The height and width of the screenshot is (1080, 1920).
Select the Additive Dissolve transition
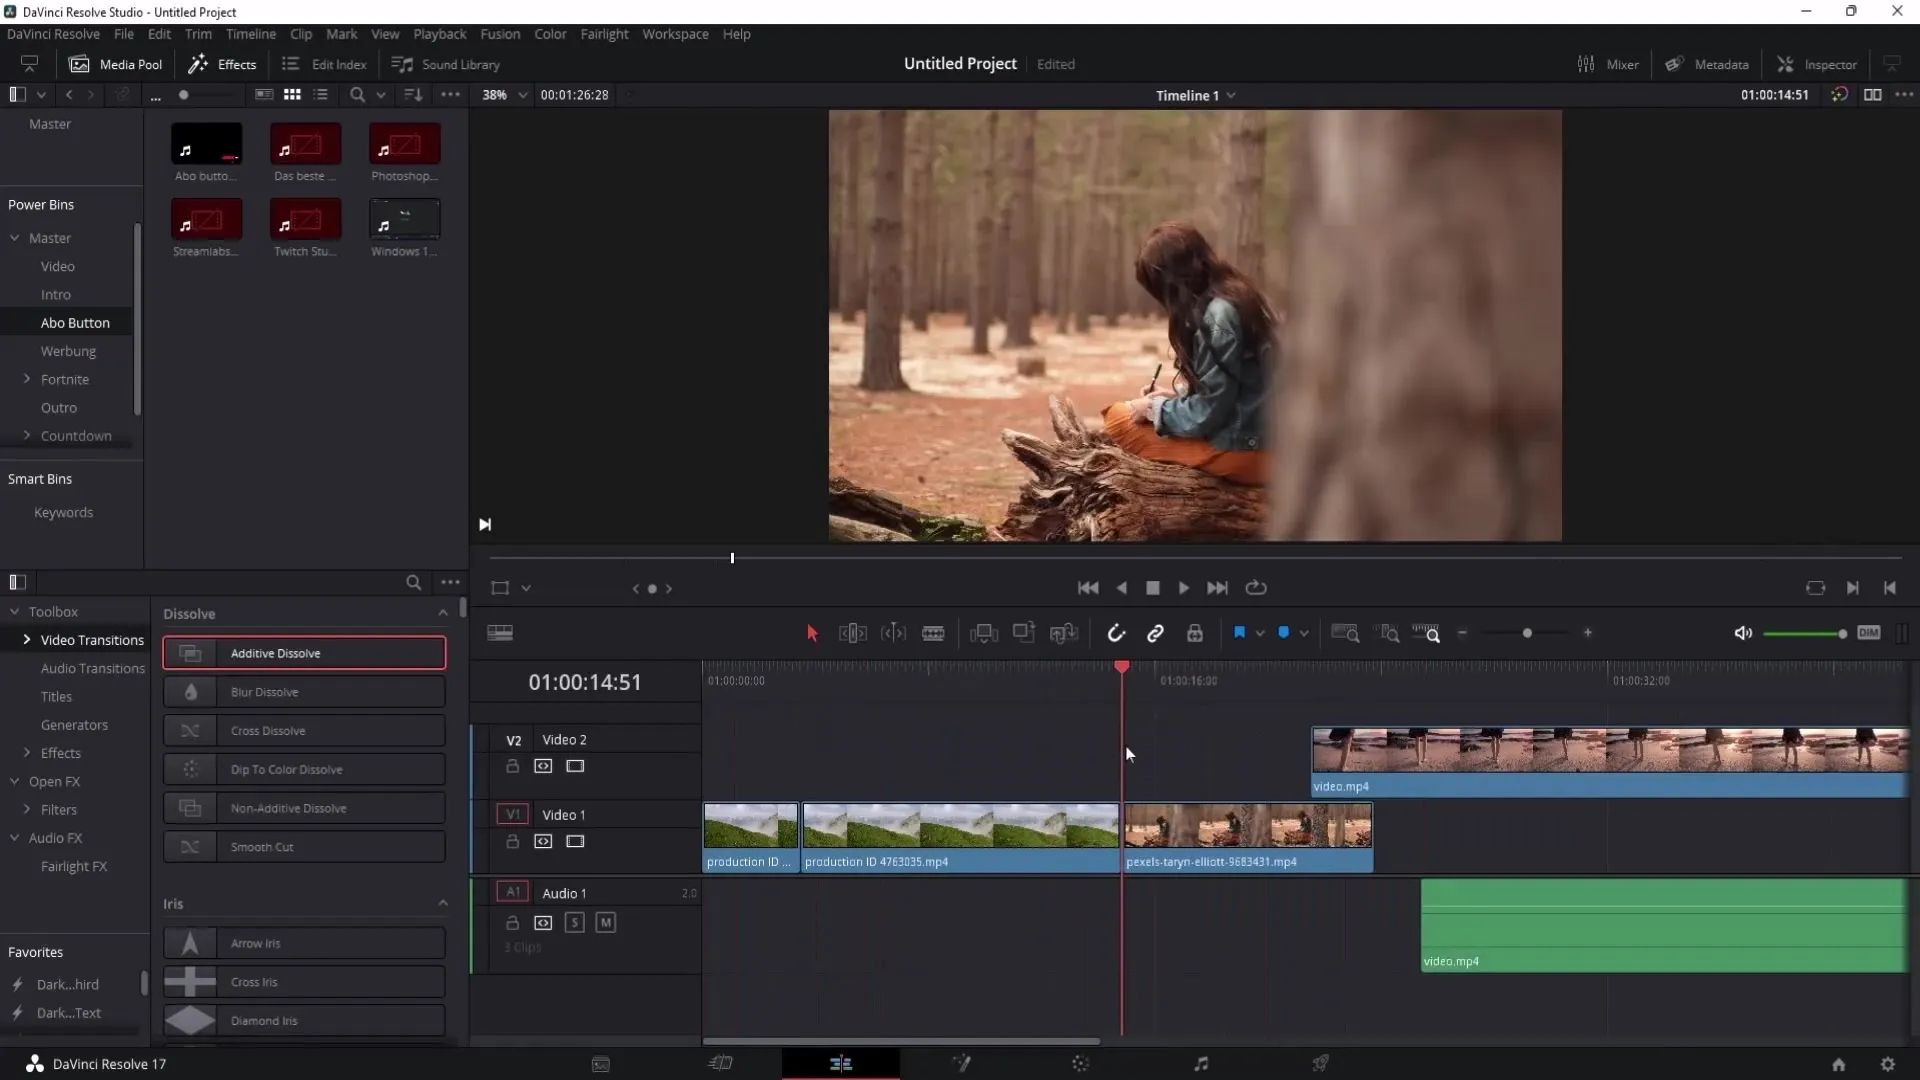[303, 653]
